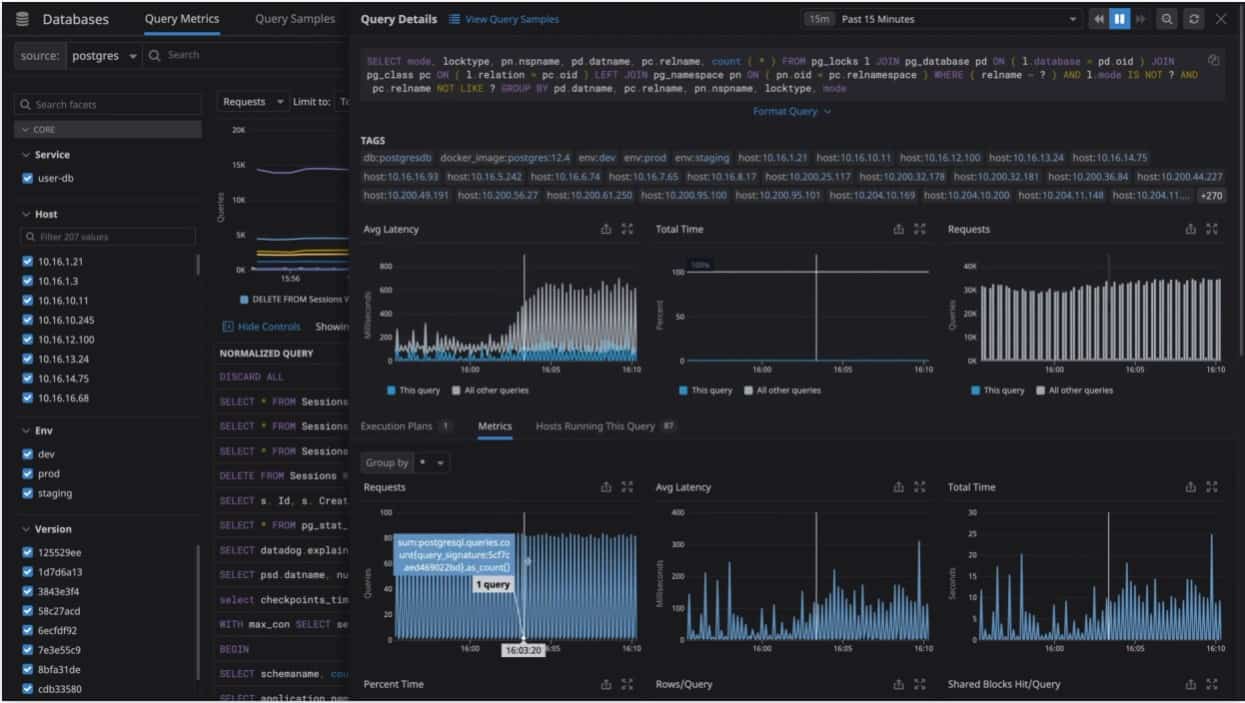The height and width of the screenshot is (703, 1245).
Task: Expand the top Requests graph fullscreen
Action: pyautogui.click(x=1212, y=229)
